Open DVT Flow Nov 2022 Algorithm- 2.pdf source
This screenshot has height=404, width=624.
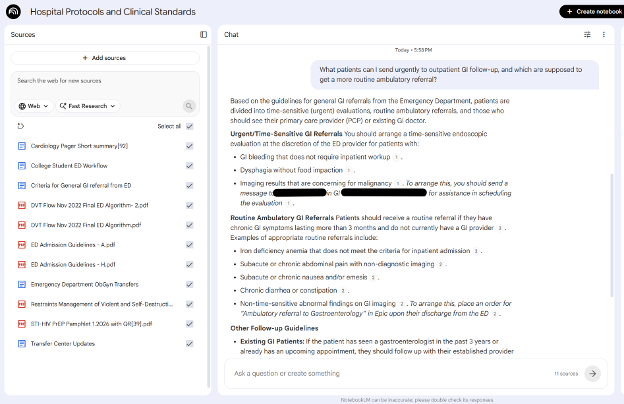click(x=90, y=205)
